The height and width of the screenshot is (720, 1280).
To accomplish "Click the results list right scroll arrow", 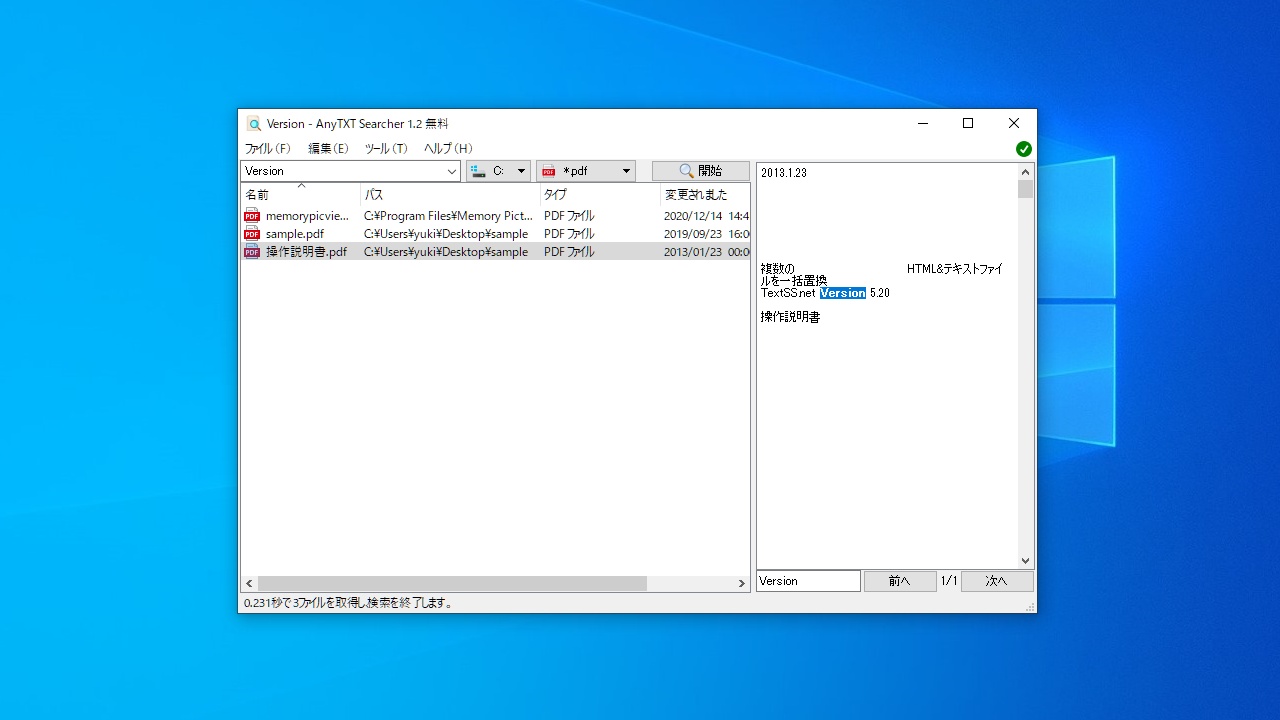I will (x=742, y=583).
